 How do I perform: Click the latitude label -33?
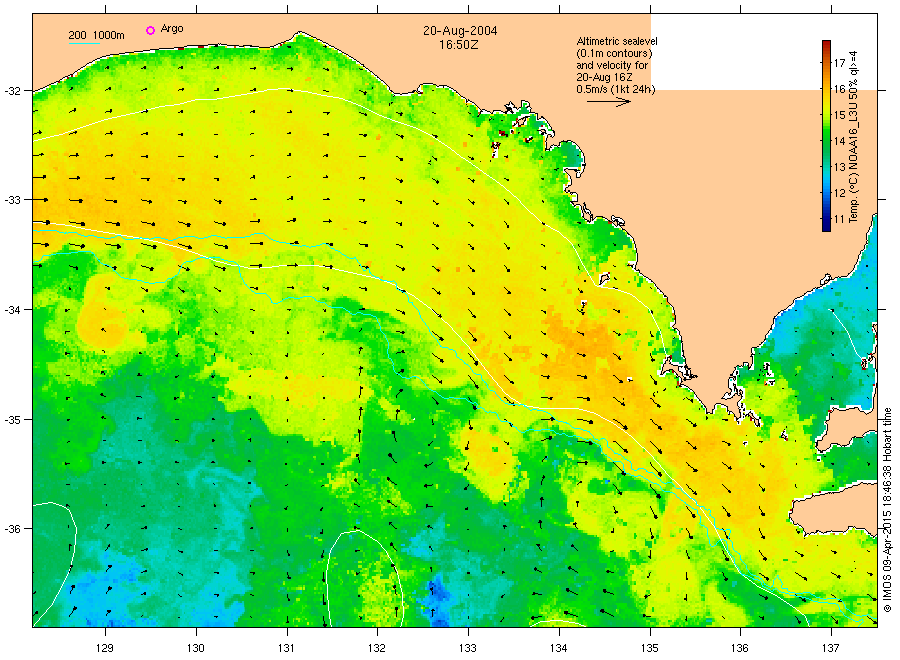pyautogui.click(x=13, y=200)
